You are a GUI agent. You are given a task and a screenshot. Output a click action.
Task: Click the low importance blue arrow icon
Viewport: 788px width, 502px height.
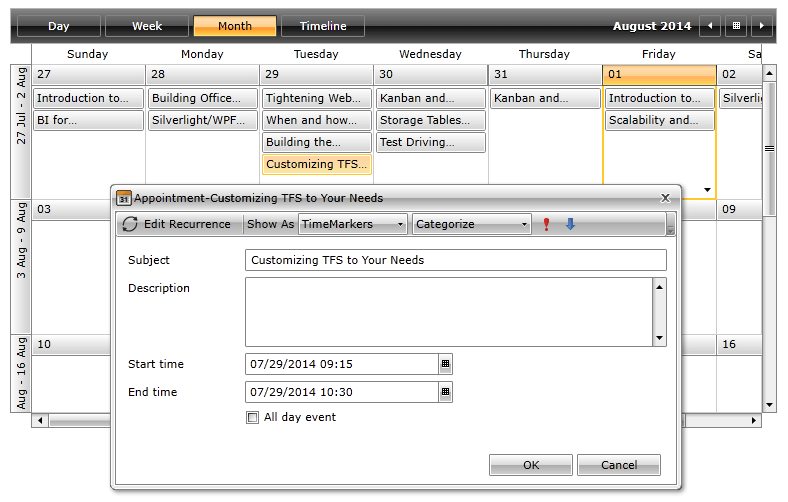click(x=570, y=224)
